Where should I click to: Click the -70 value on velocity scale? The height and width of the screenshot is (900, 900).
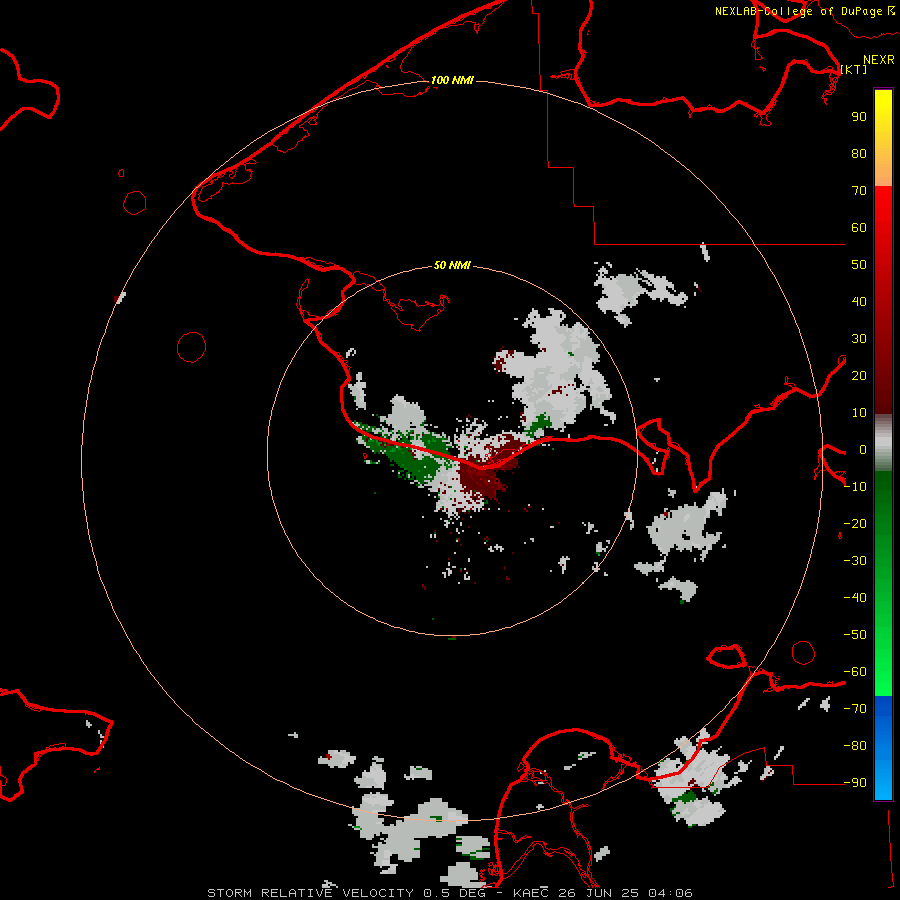pos(855,709)
